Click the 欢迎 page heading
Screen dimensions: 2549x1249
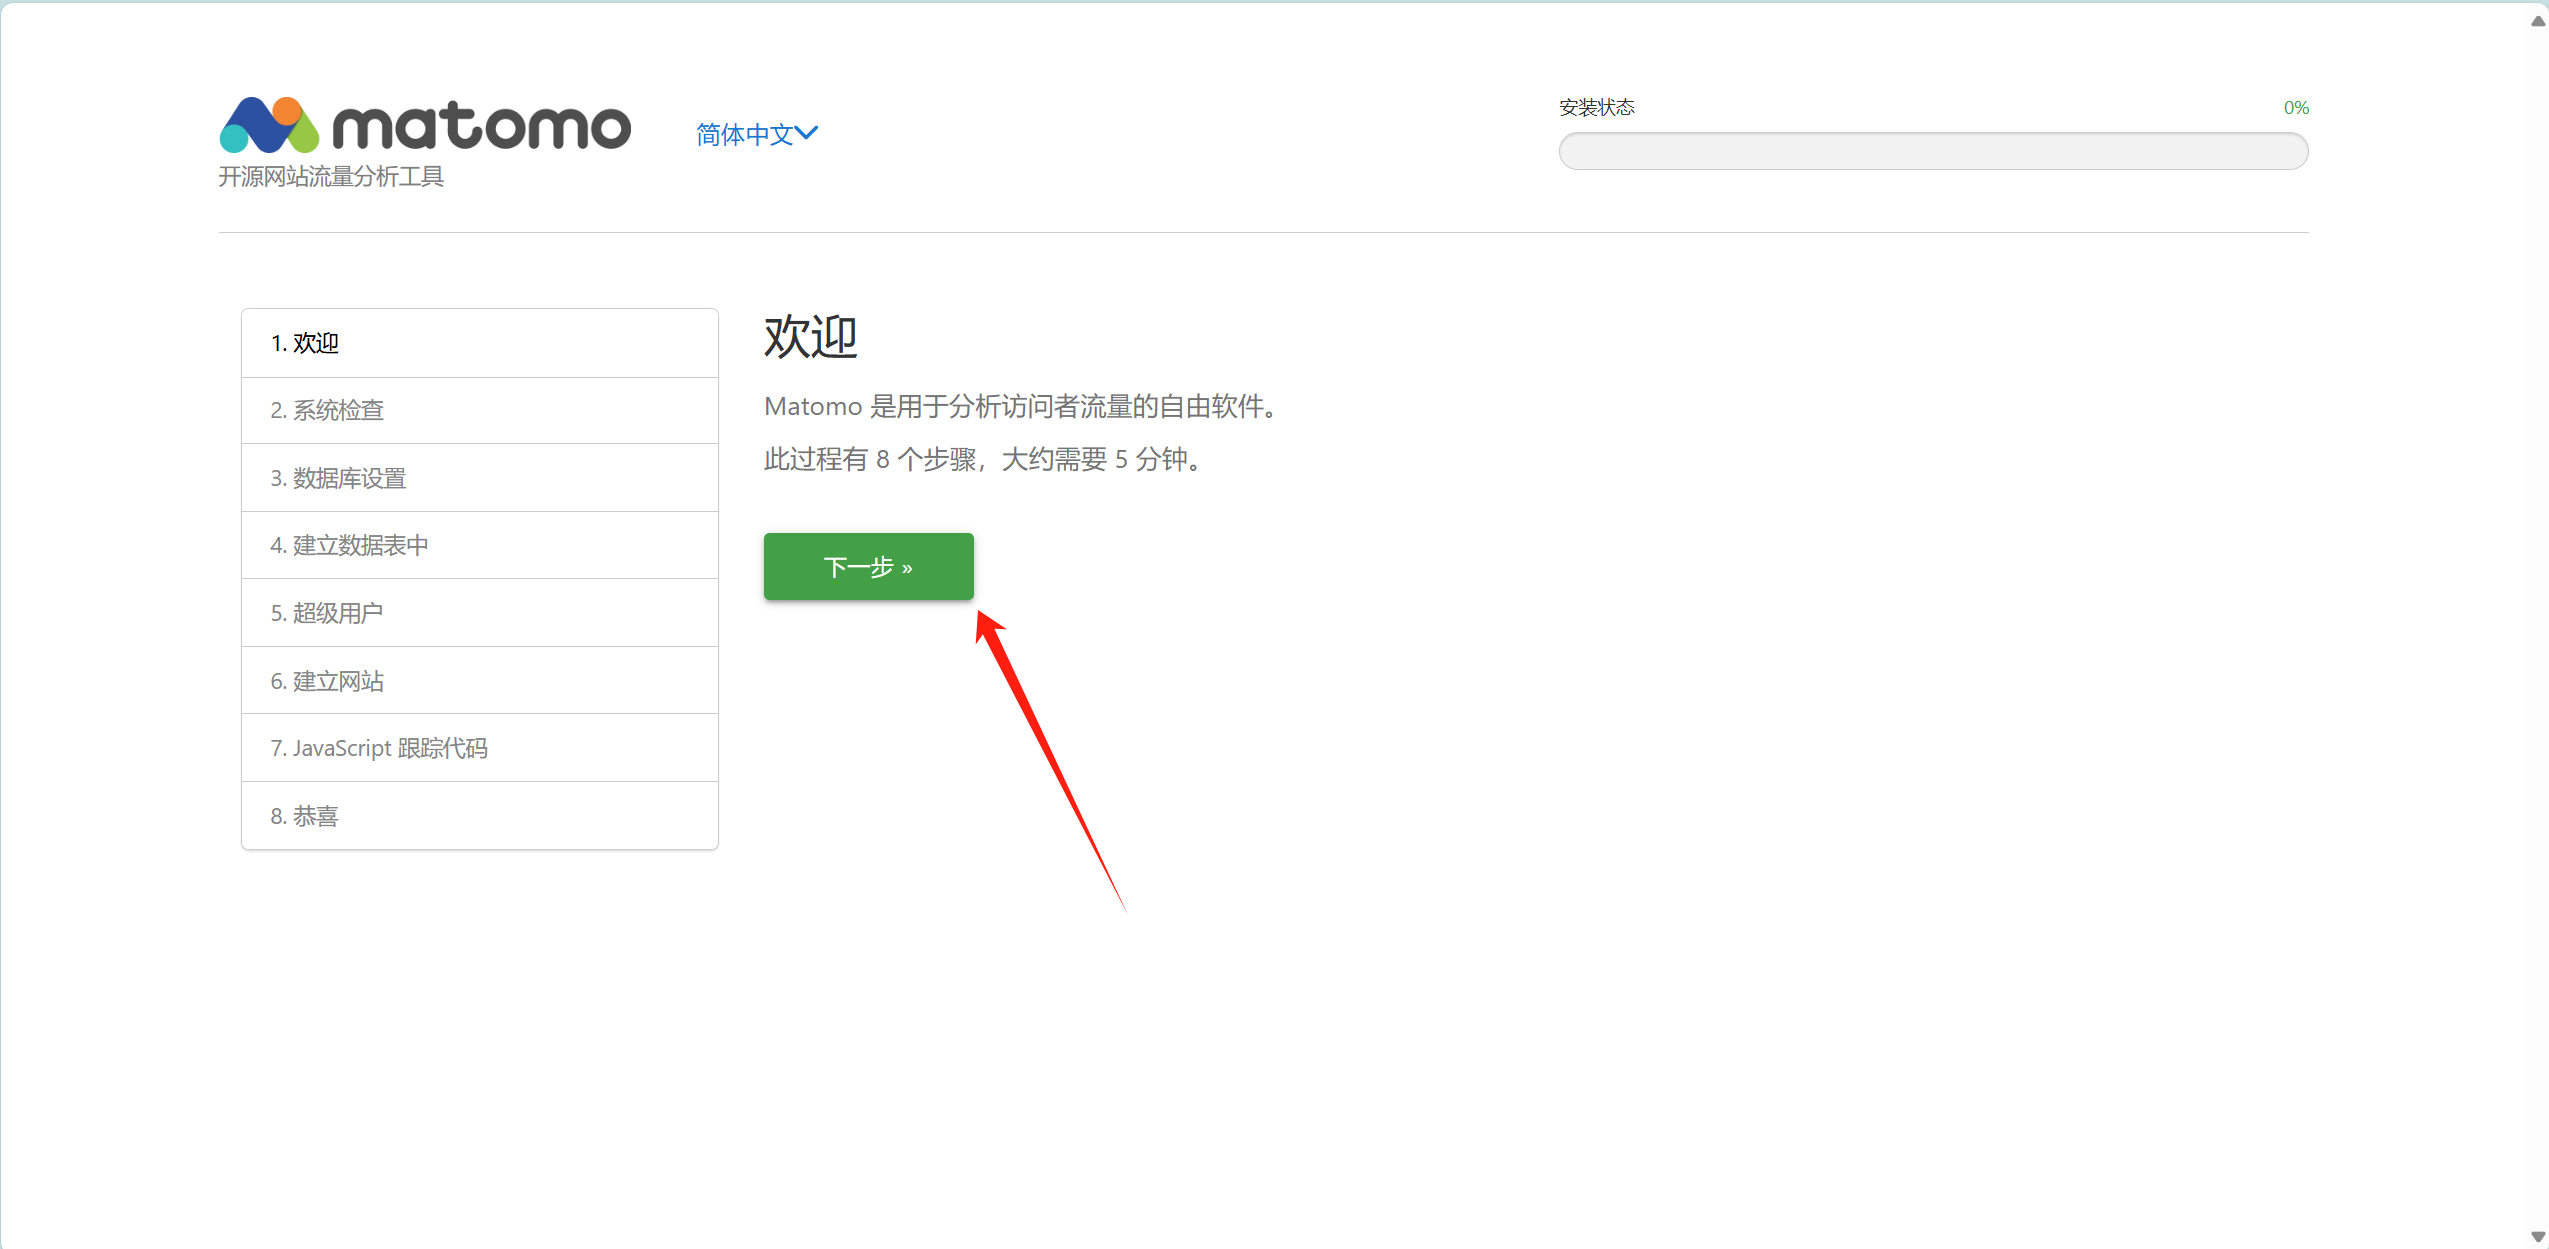pos(810,337)
